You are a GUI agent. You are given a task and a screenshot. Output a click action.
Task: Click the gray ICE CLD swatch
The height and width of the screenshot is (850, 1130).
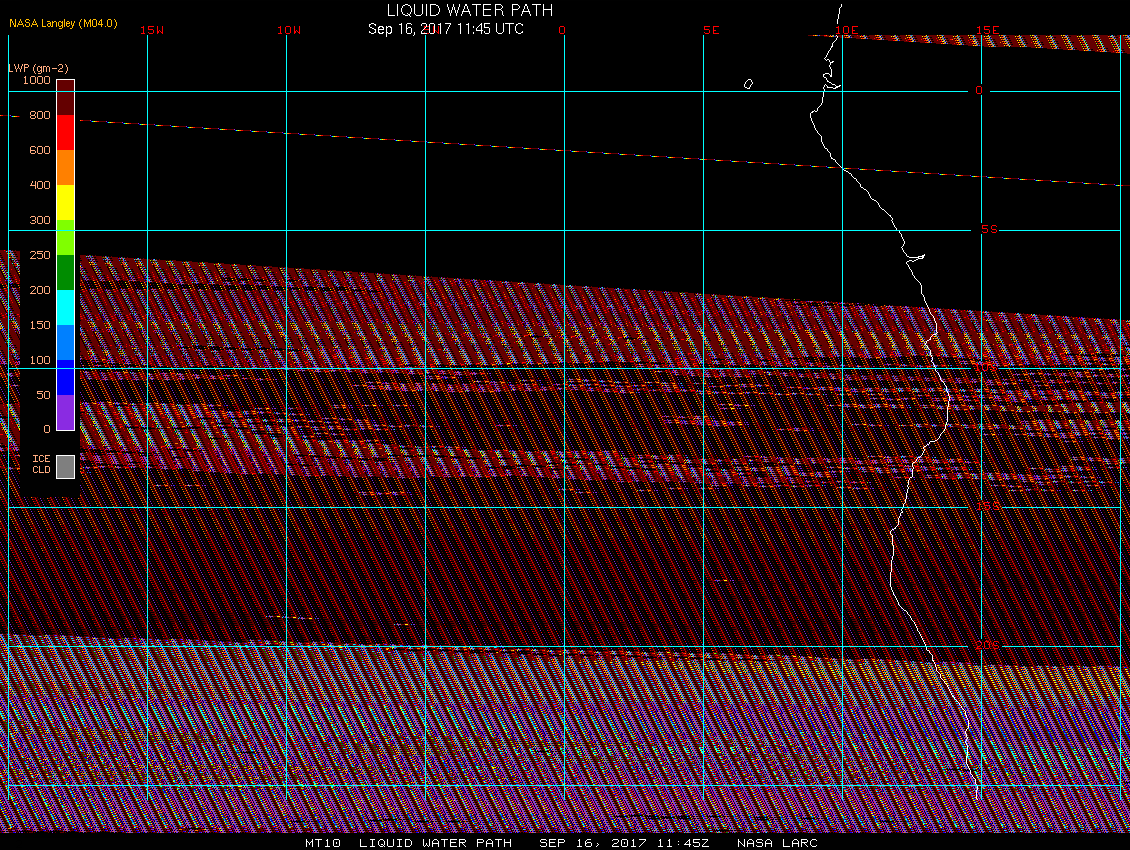[66, 466]
